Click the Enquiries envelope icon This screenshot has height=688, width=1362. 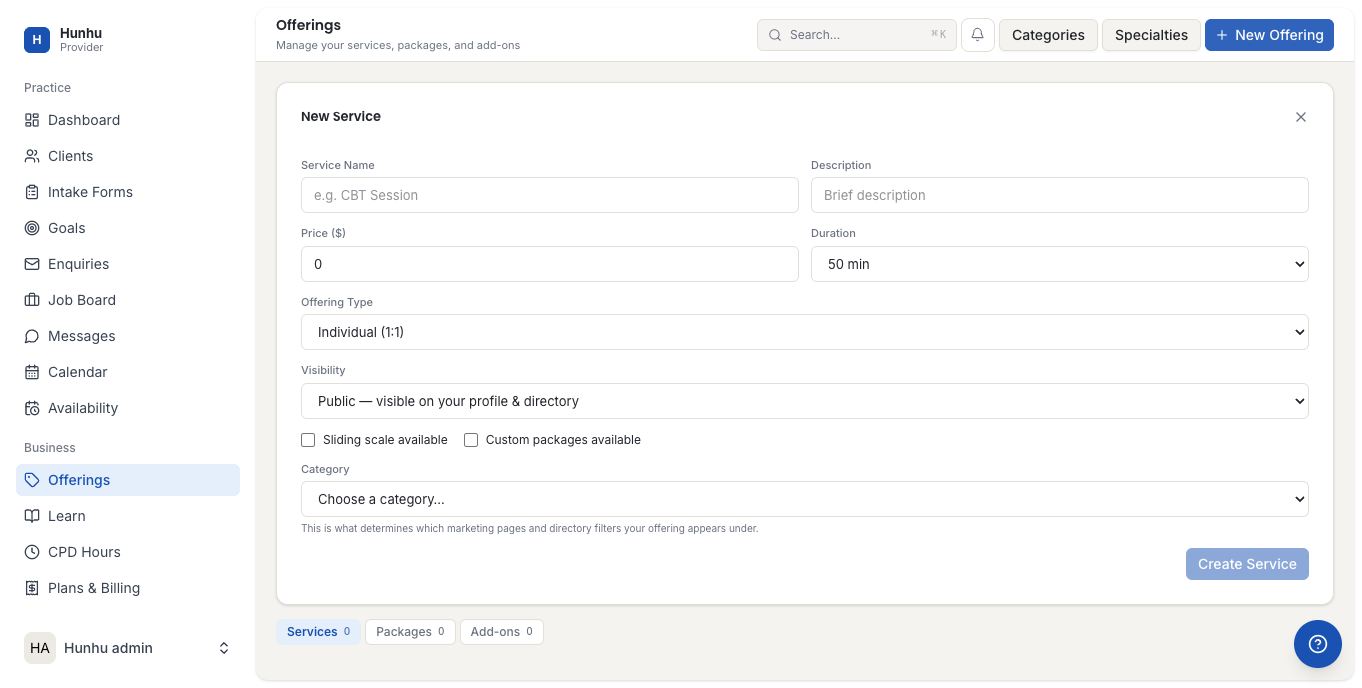click(32, 264)
